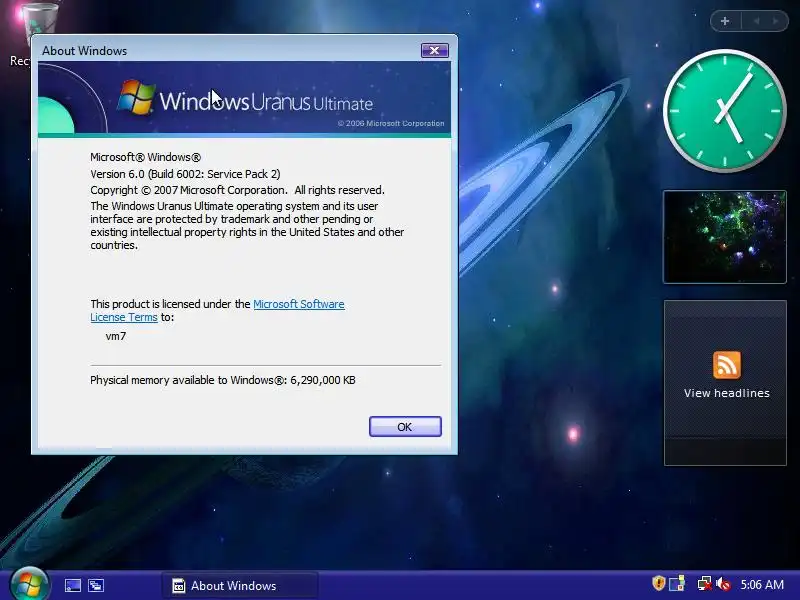This screenshot has width=800, height=600.
Task: Open the Start menu orb
Action: click(x=29, y=584)
